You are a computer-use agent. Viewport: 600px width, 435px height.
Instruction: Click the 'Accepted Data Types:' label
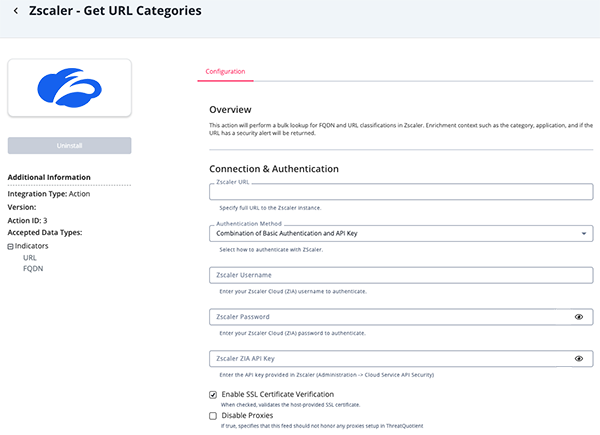tap(45, 233)
